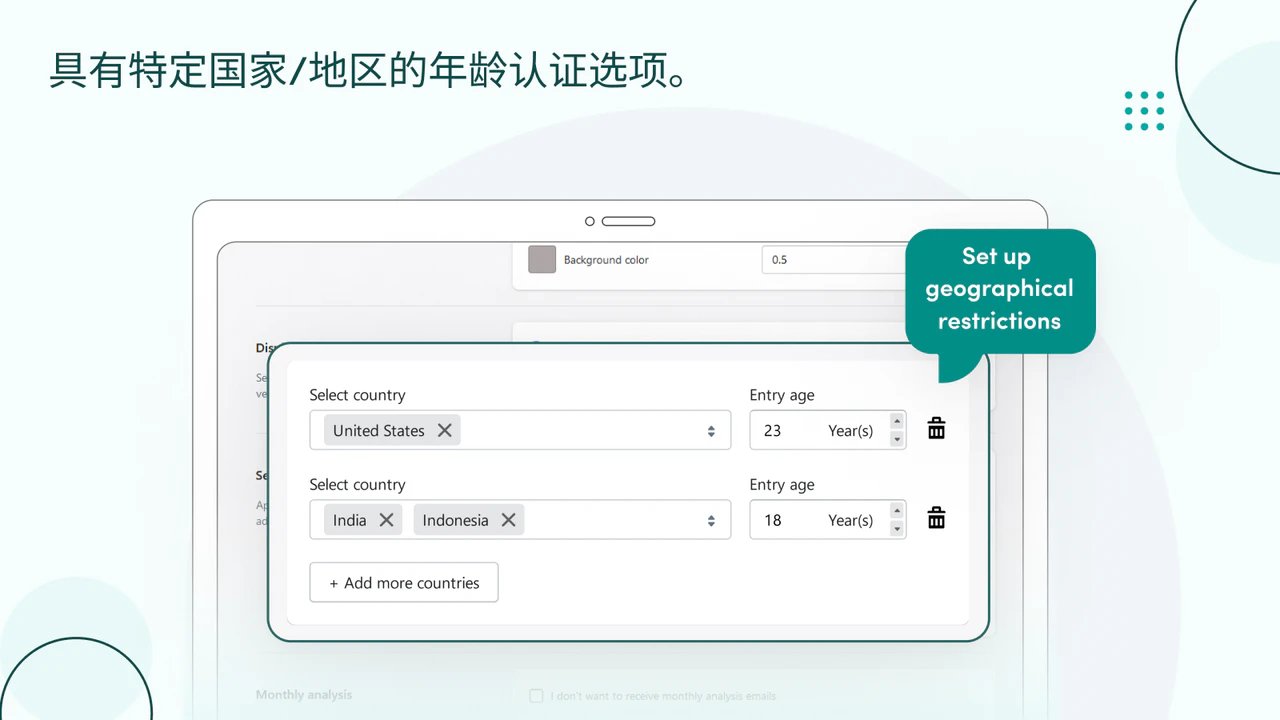Select the United States tag text

click(x=379, y=431)
